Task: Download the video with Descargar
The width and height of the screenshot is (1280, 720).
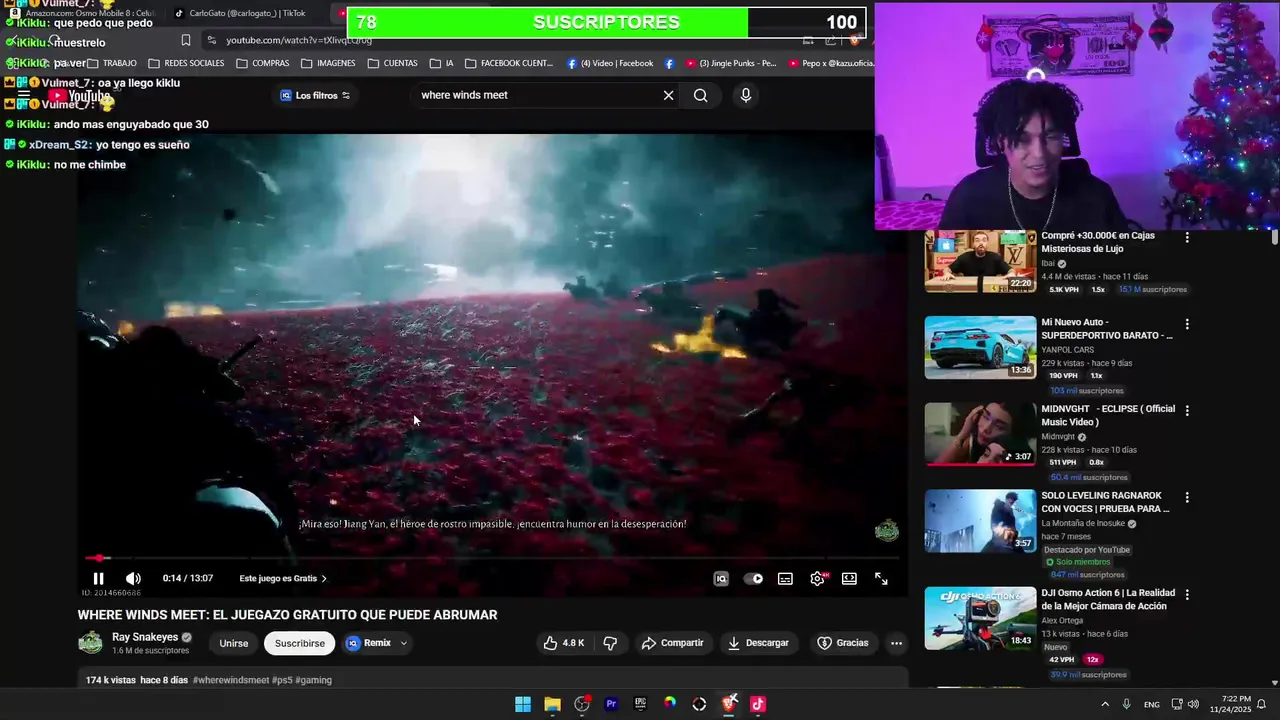Action: click(x=758, y=643)
